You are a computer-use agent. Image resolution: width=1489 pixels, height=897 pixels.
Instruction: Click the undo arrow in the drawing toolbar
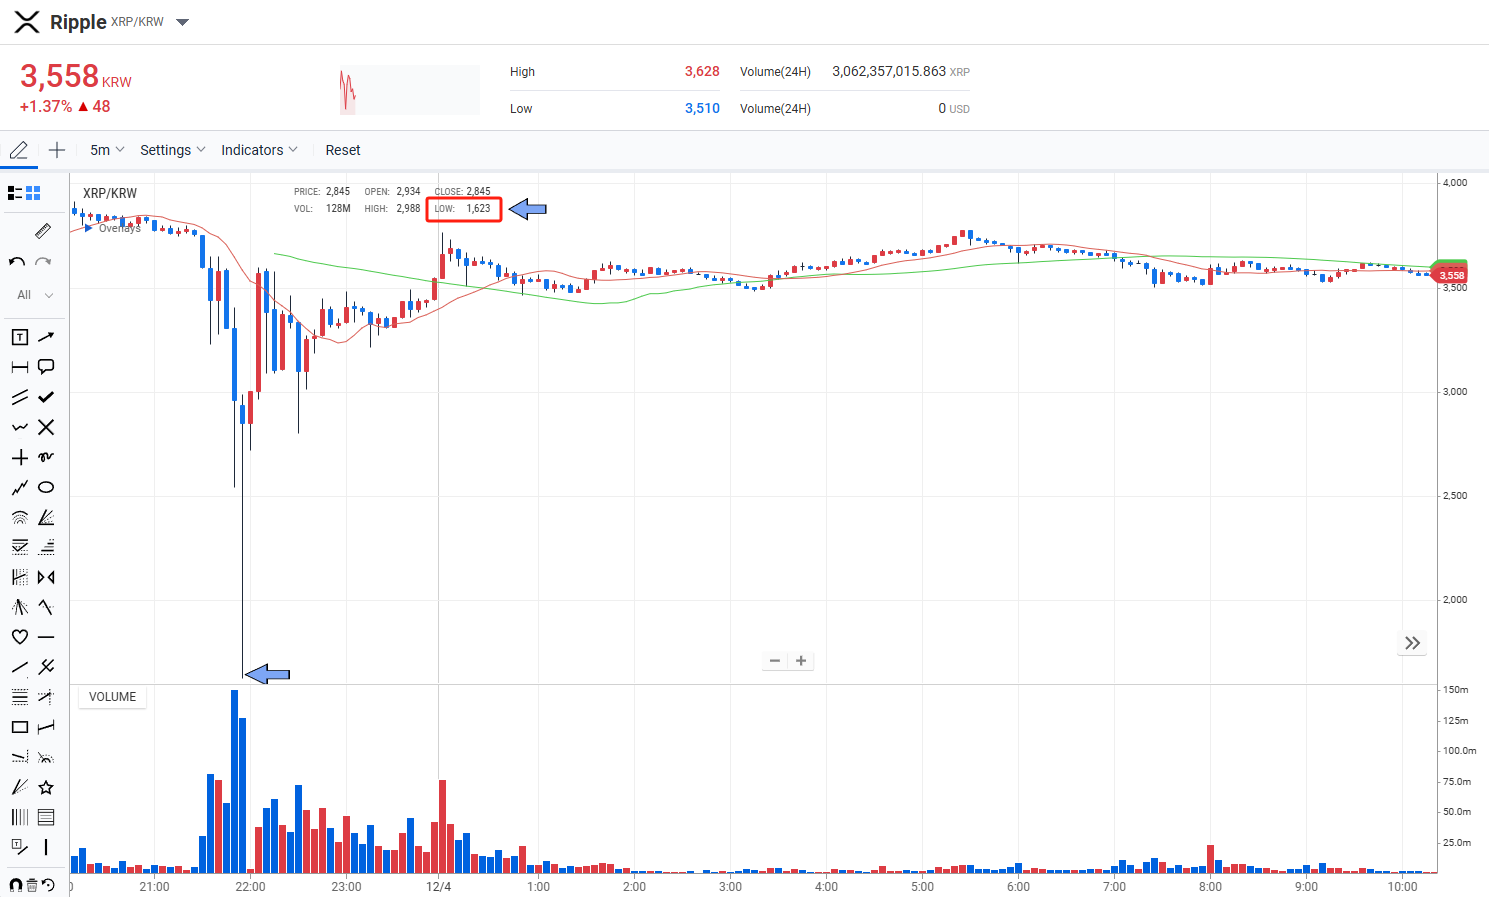click(16, 262)
